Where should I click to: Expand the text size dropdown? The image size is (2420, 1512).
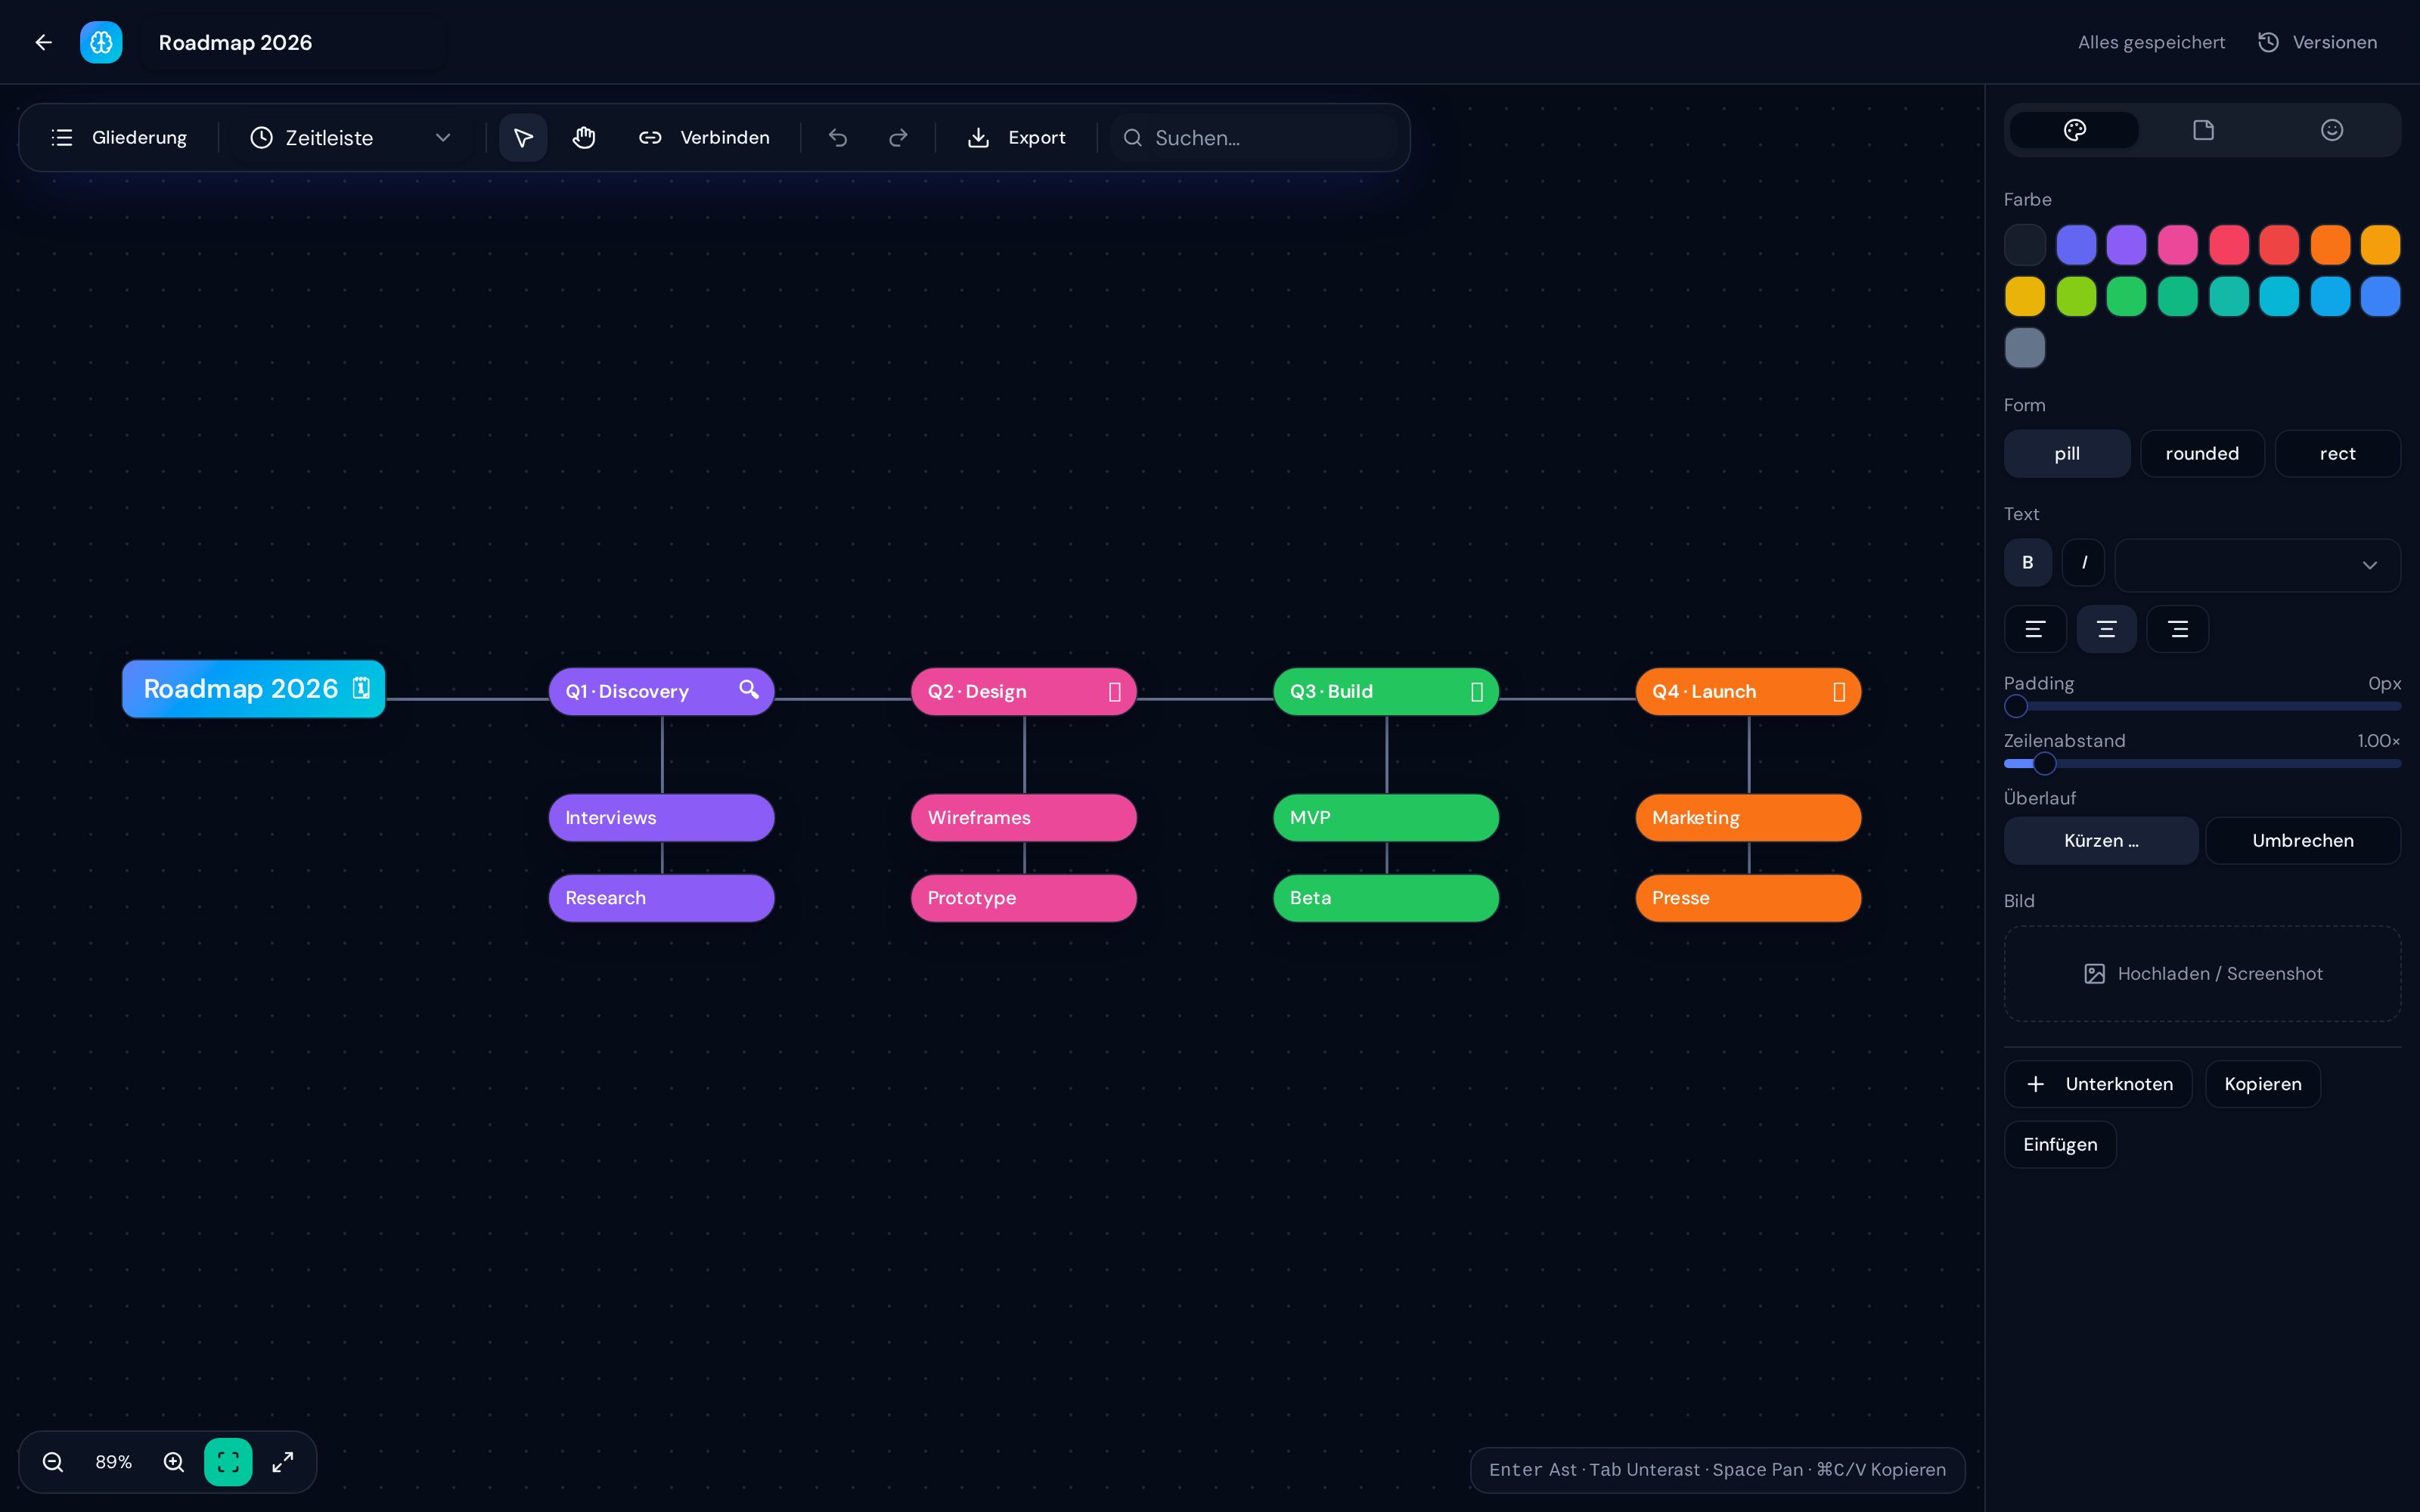(x=2258, y=565)
